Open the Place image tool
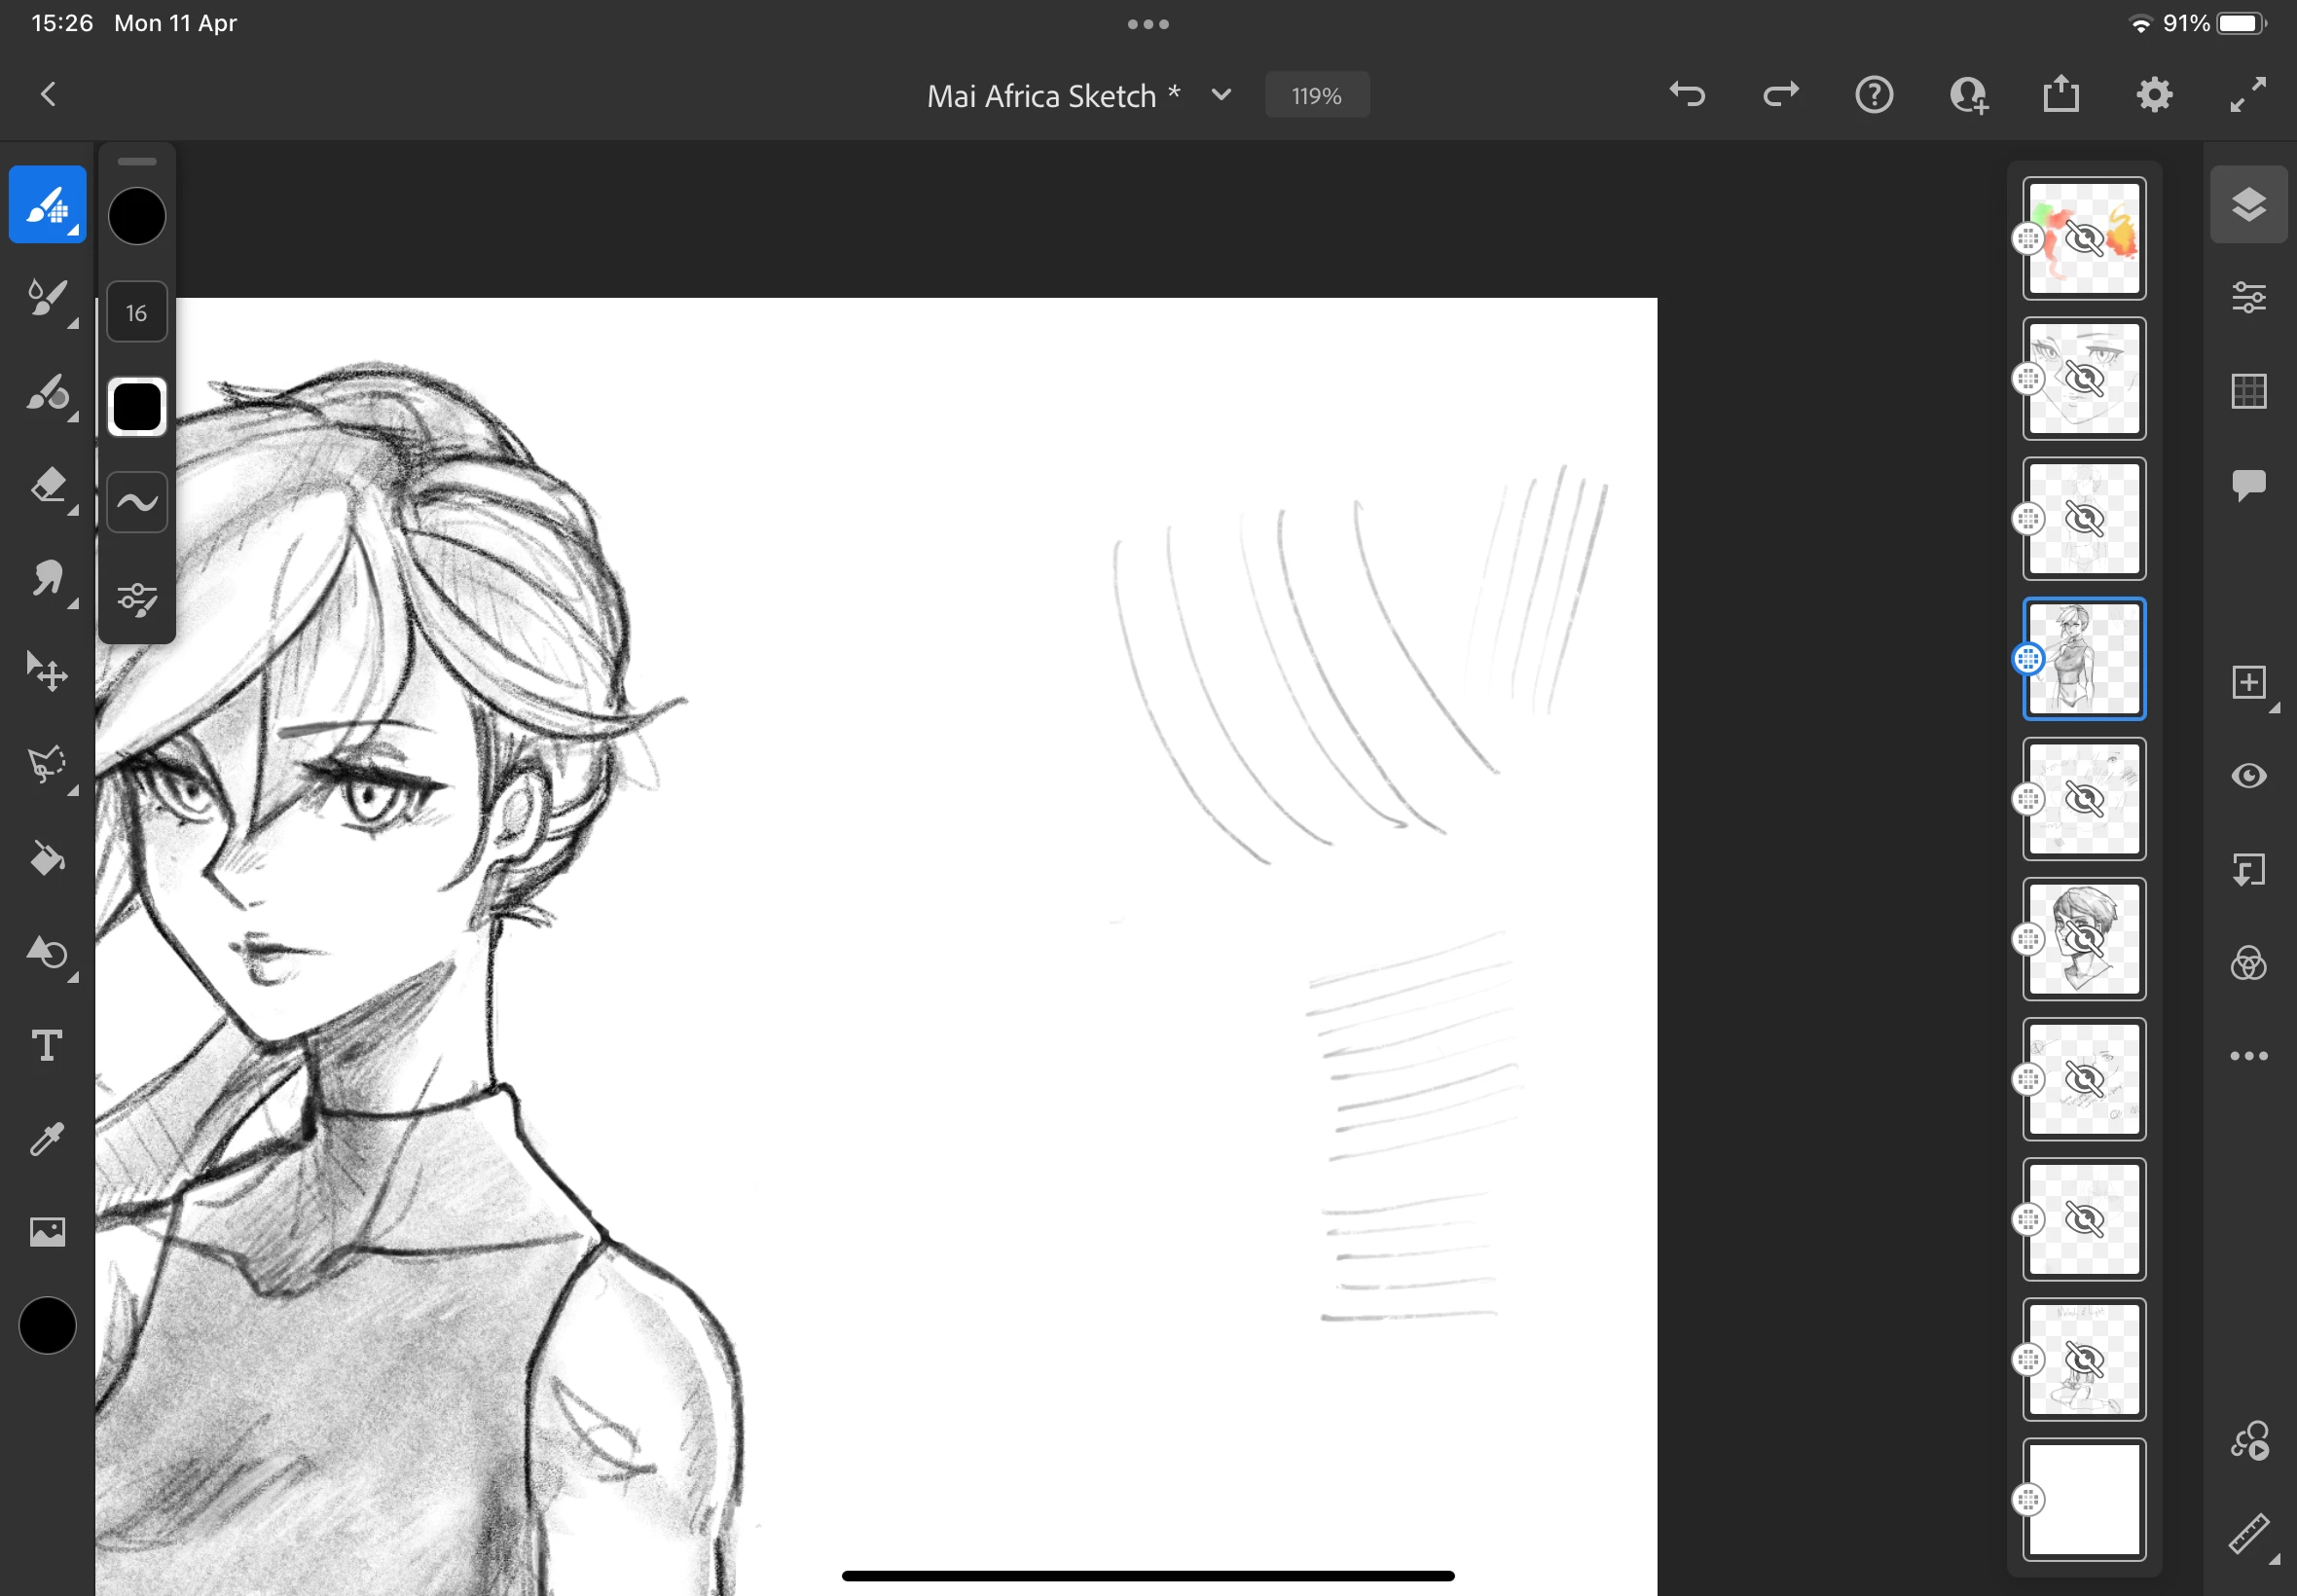This screenshot has height=1596, width=2297. click(x=47, y=1232)
